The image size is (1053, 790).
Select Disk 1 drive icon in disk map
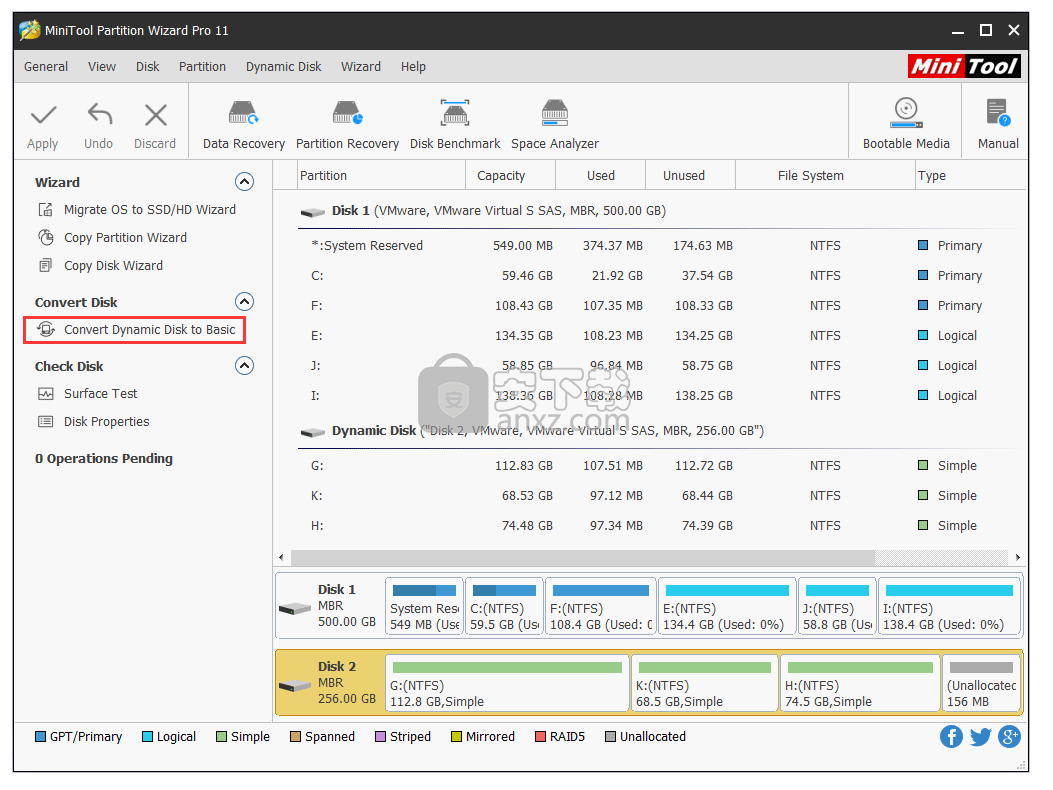coord(295,609)
